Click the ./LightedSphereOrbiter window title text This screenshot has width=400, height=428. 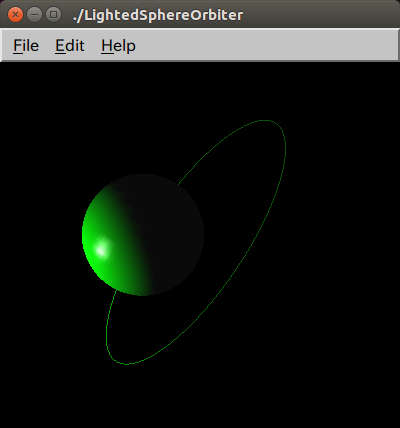(158, 15)
